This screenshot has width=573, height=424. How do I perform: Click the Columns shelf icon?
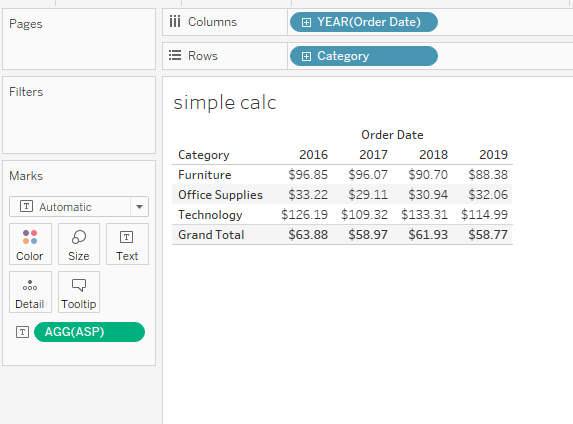pyautogui.click(x=175, y=22)
